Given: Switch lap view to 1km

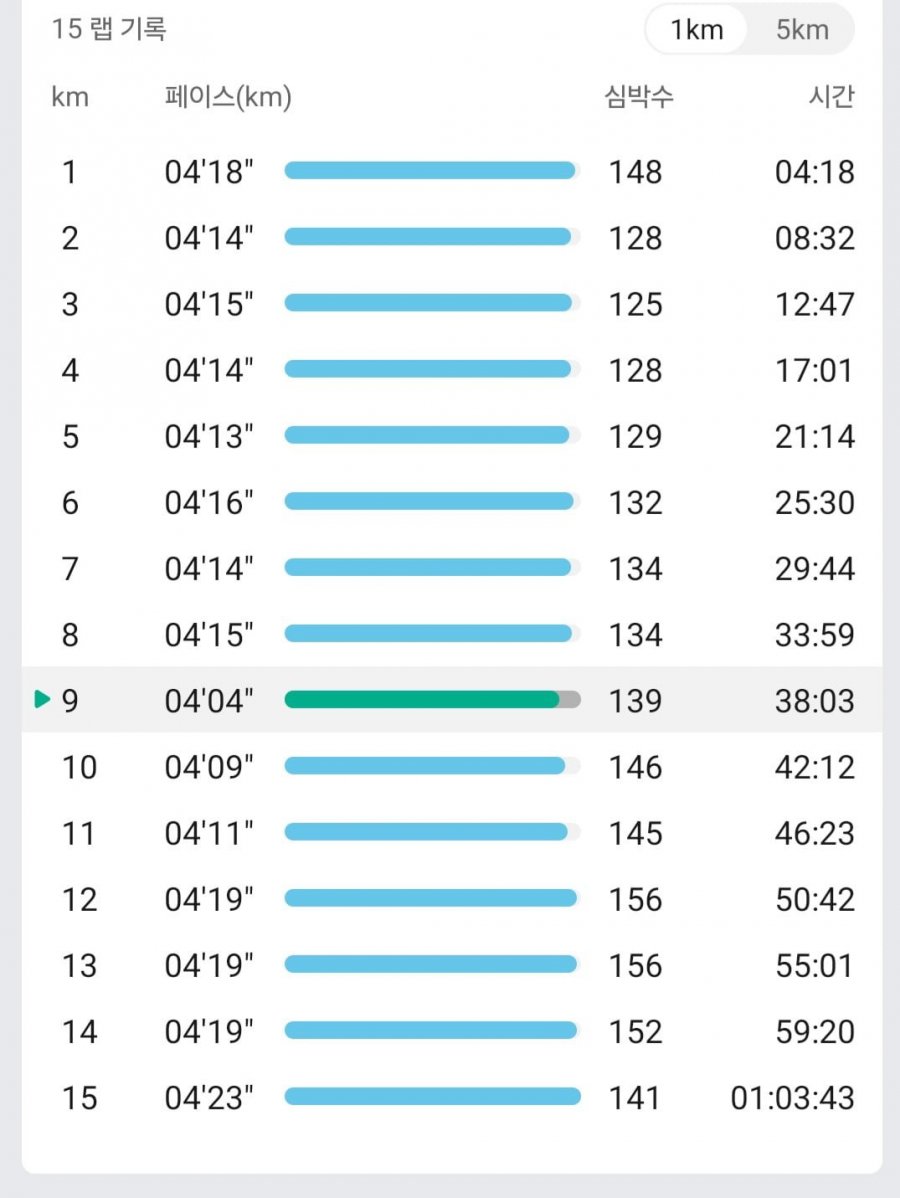Looking at the screenshot, I should 696,30.
